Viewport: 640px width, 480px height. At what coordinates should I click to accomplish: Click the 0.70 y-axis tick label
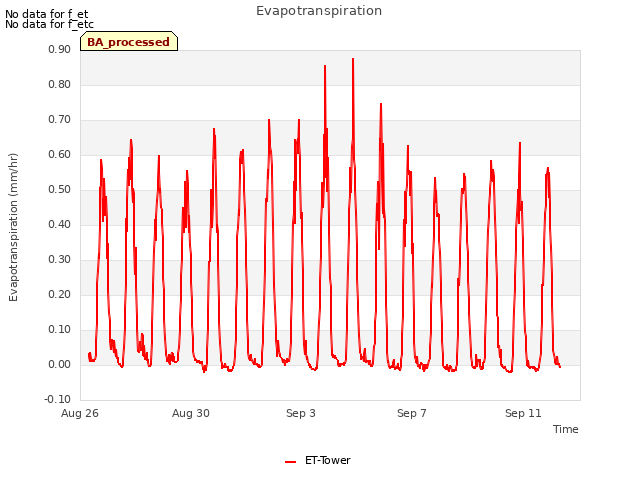pyautogui.click(x=59, y=120)
